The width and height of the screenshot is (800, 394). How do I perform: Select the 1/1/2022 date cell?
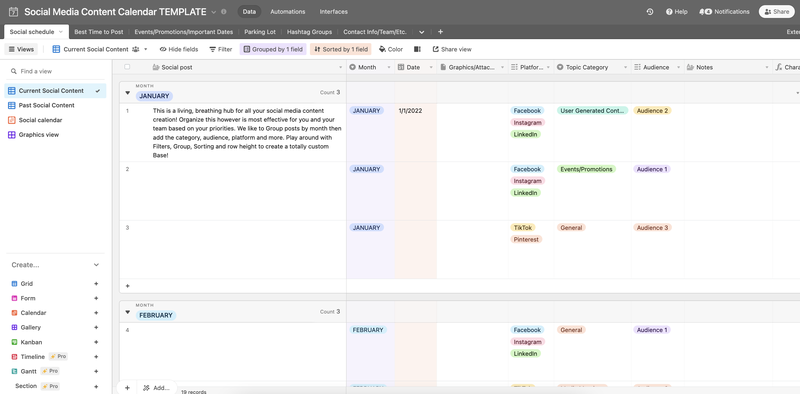416,133
